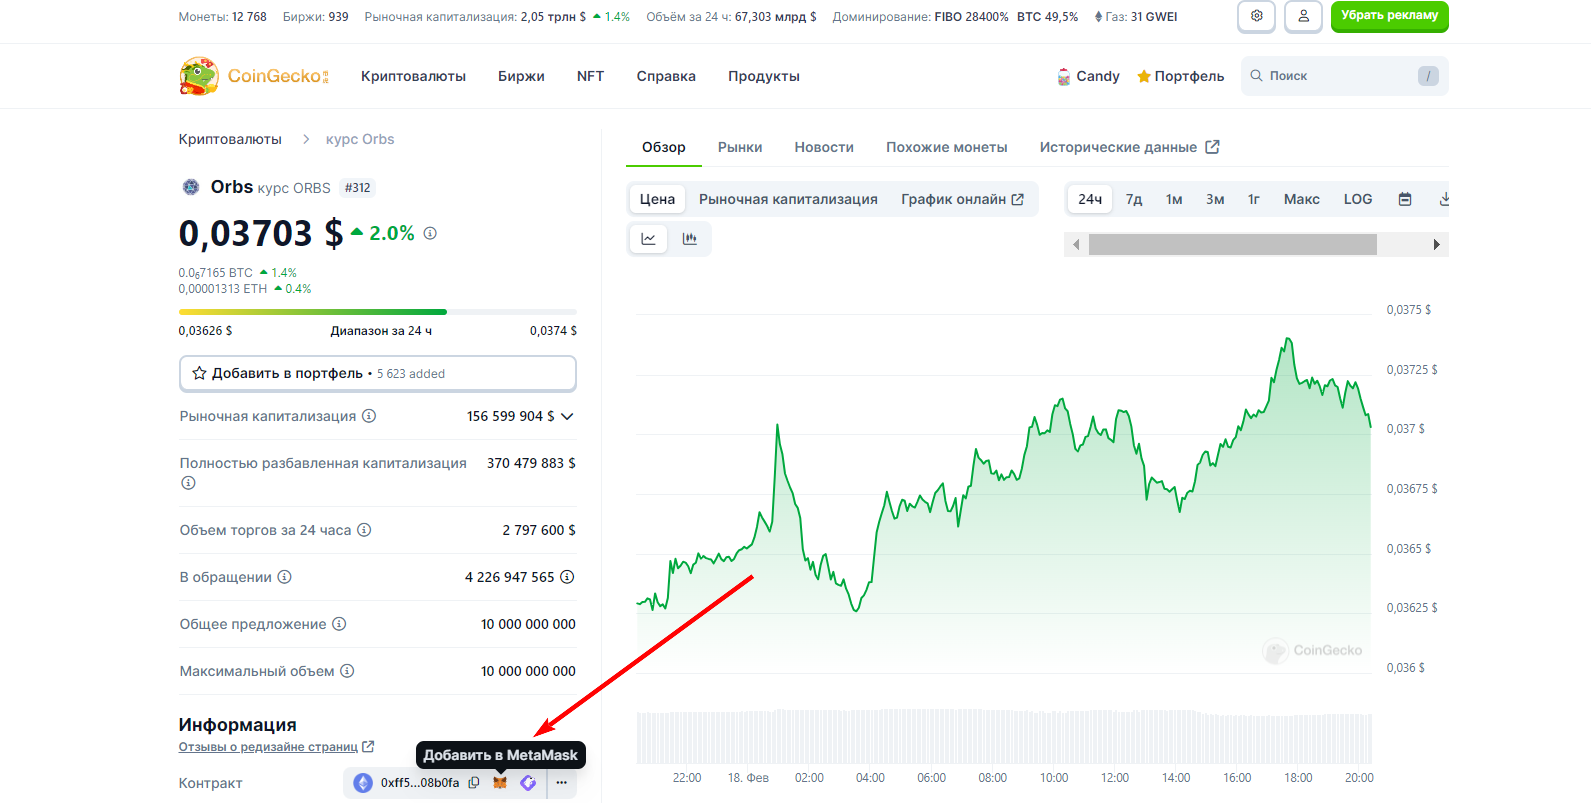Viewport: 1591px width, 803px height.
Task: Click the MetaMask fox icon
Action: pos(500,783)
